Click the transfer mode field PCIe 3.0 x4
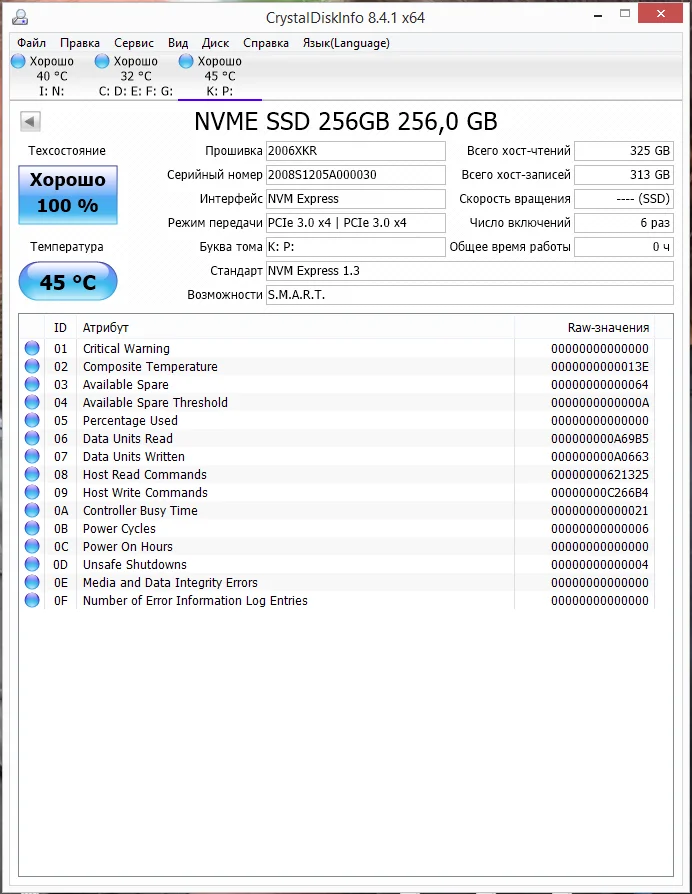Image resolution: width=692 pixels, height=894 pixels. (x=356, y=223)
